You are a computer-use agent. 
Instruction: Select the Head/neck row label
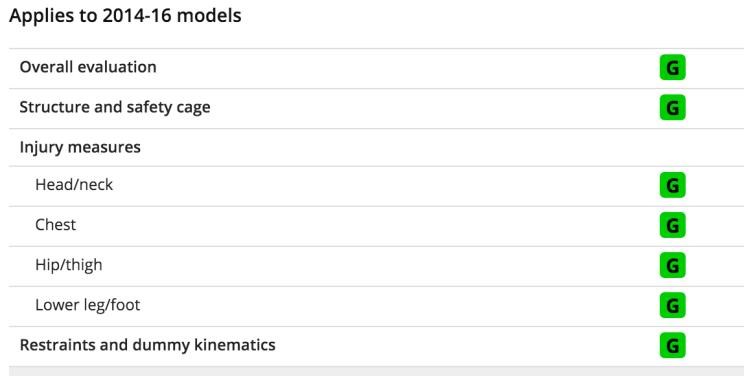(74, 184)
